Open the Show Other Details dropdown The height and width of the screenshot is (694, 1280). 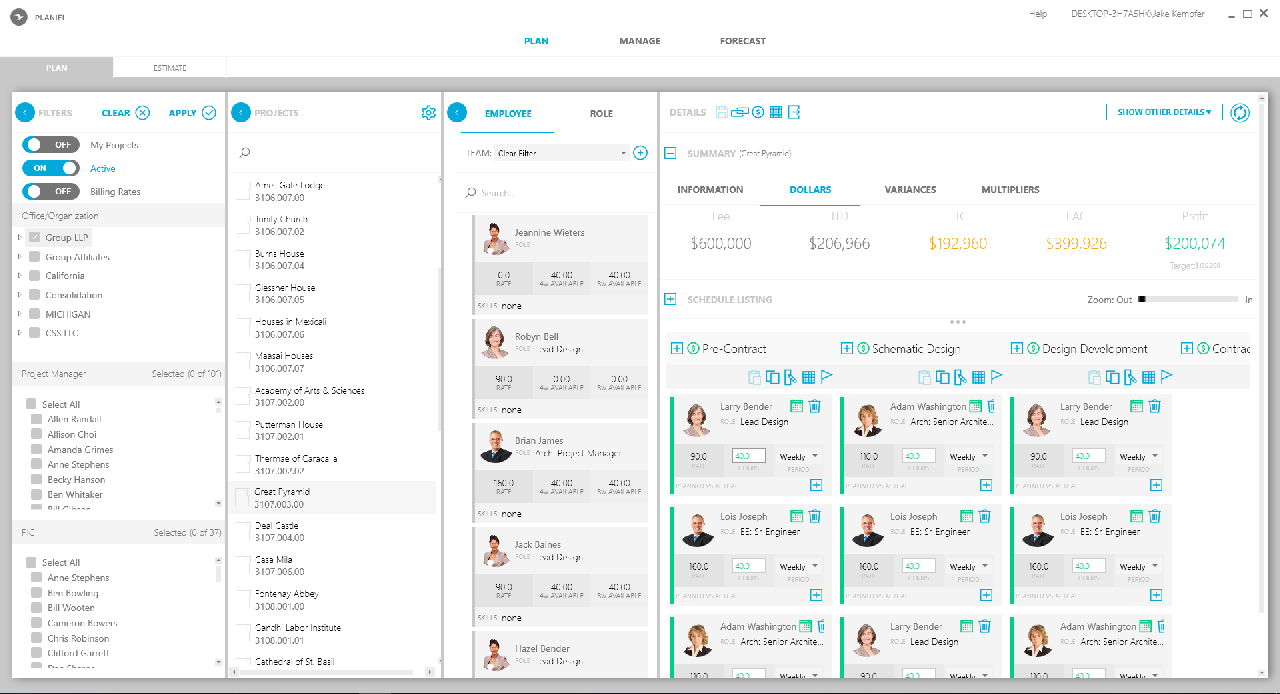pos(1164,112)
